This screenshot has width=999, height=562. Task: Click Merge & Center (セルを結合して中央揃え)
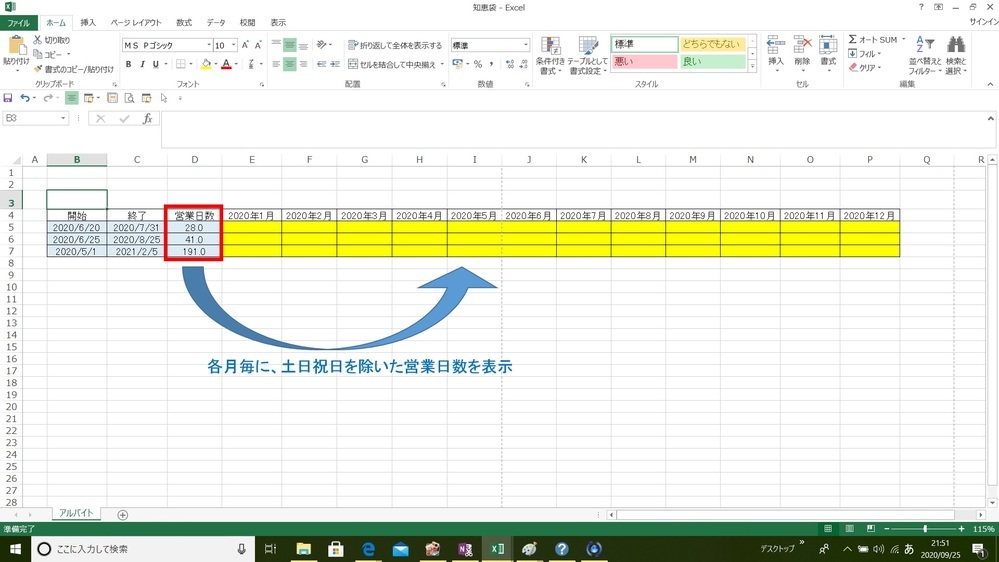click(x=392, y=64)
